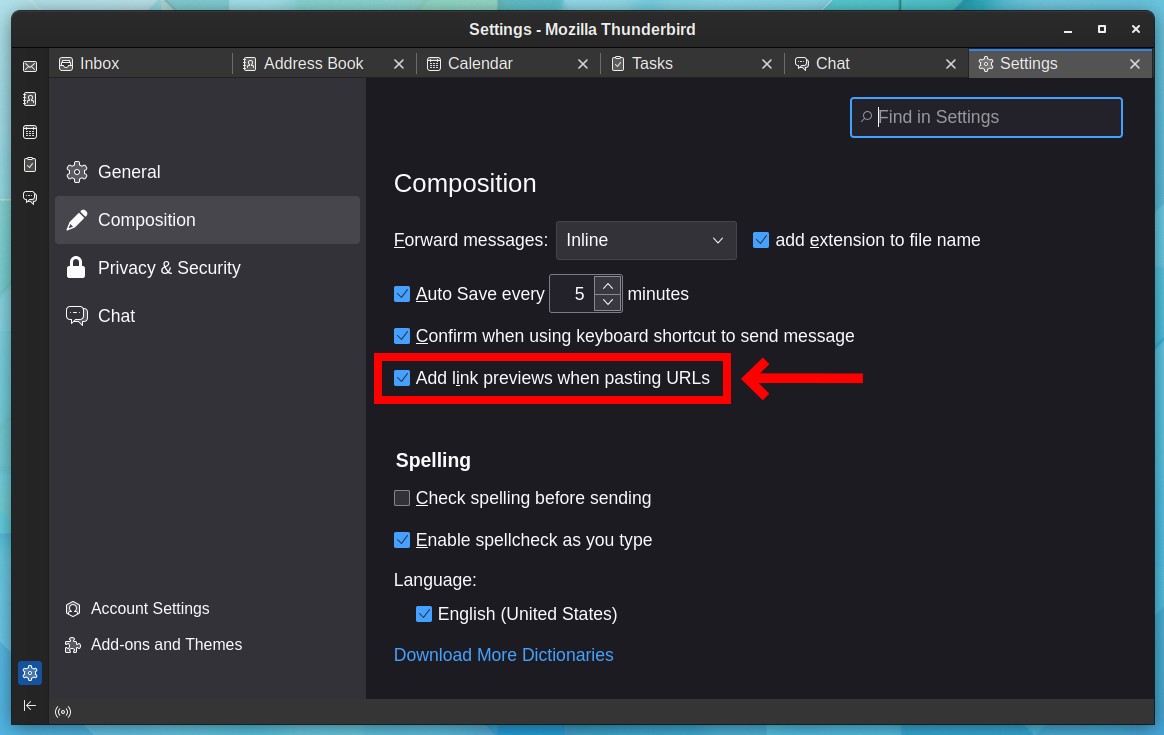Viewport: 1164px width, 735px height.
Task: Click the online status icon in the status bar
Action: click(63, 712)
